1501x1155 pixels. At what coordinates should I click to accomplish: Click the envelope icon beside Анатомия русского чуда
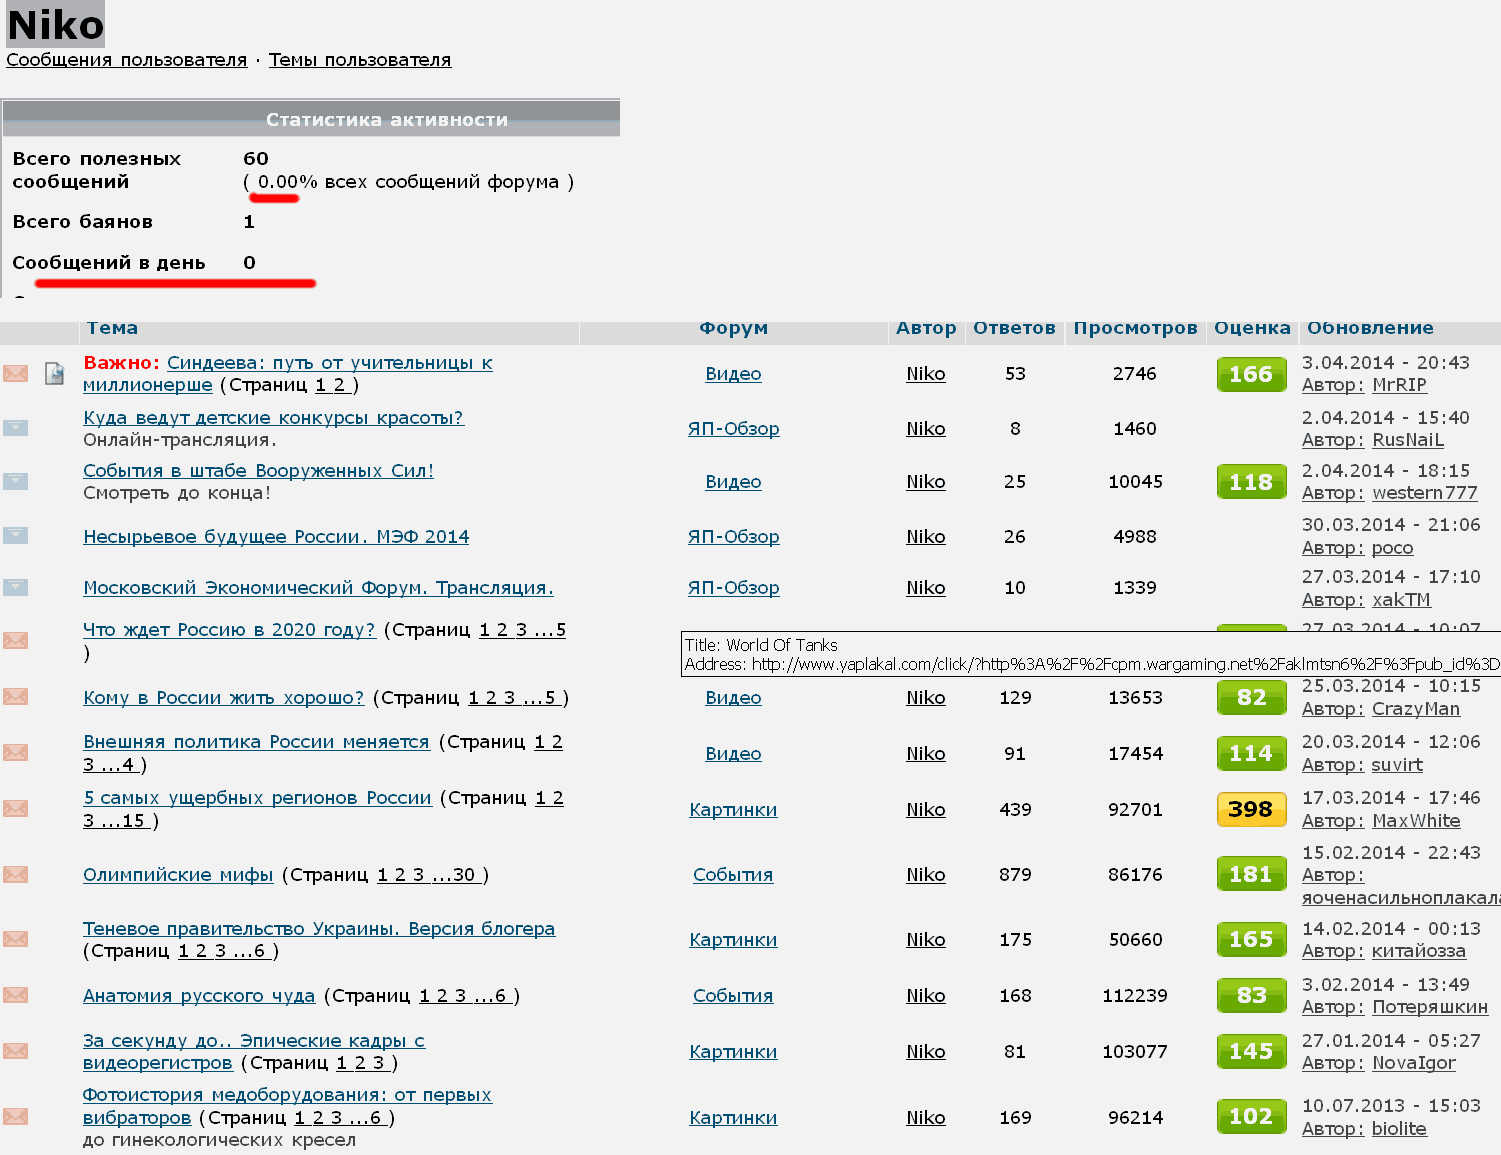click(15, 995)
